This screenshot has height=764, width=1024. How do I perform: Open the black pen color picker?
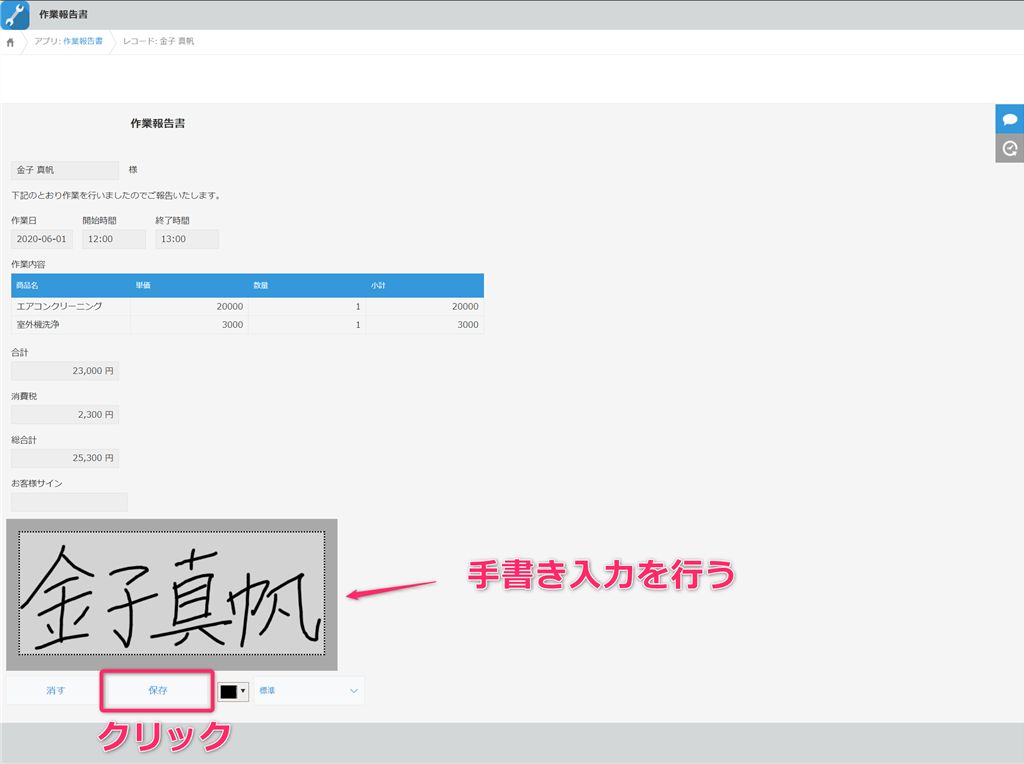coord(233,691)
